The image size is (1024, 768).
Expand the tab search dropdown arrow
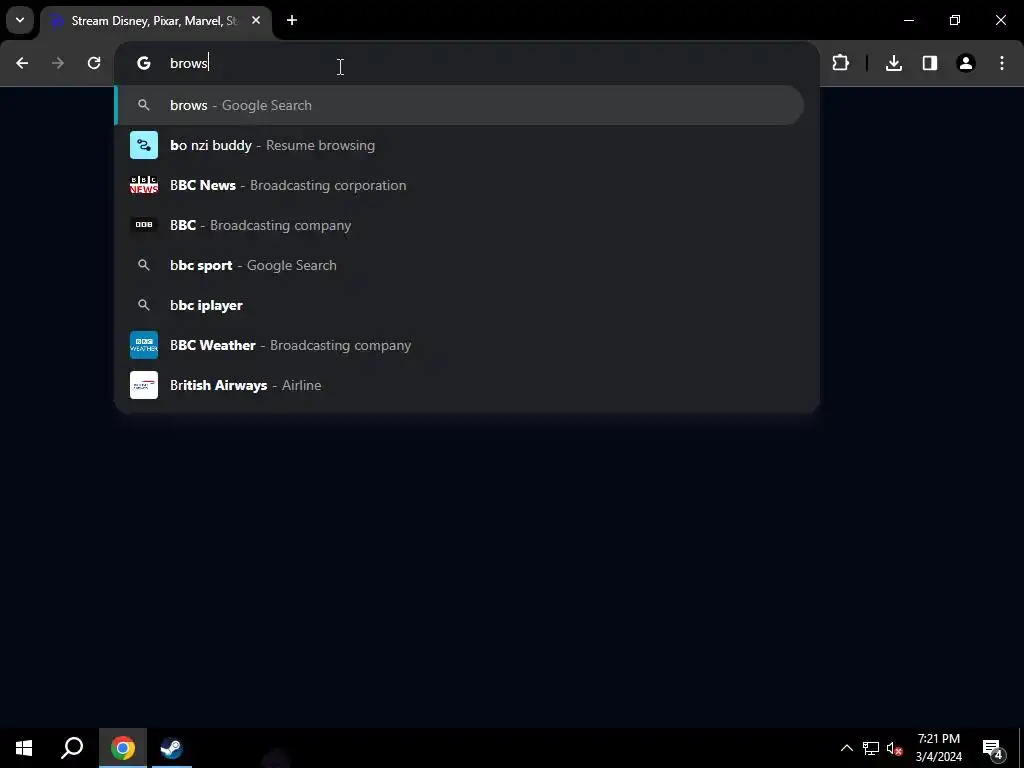pos(20,20)
